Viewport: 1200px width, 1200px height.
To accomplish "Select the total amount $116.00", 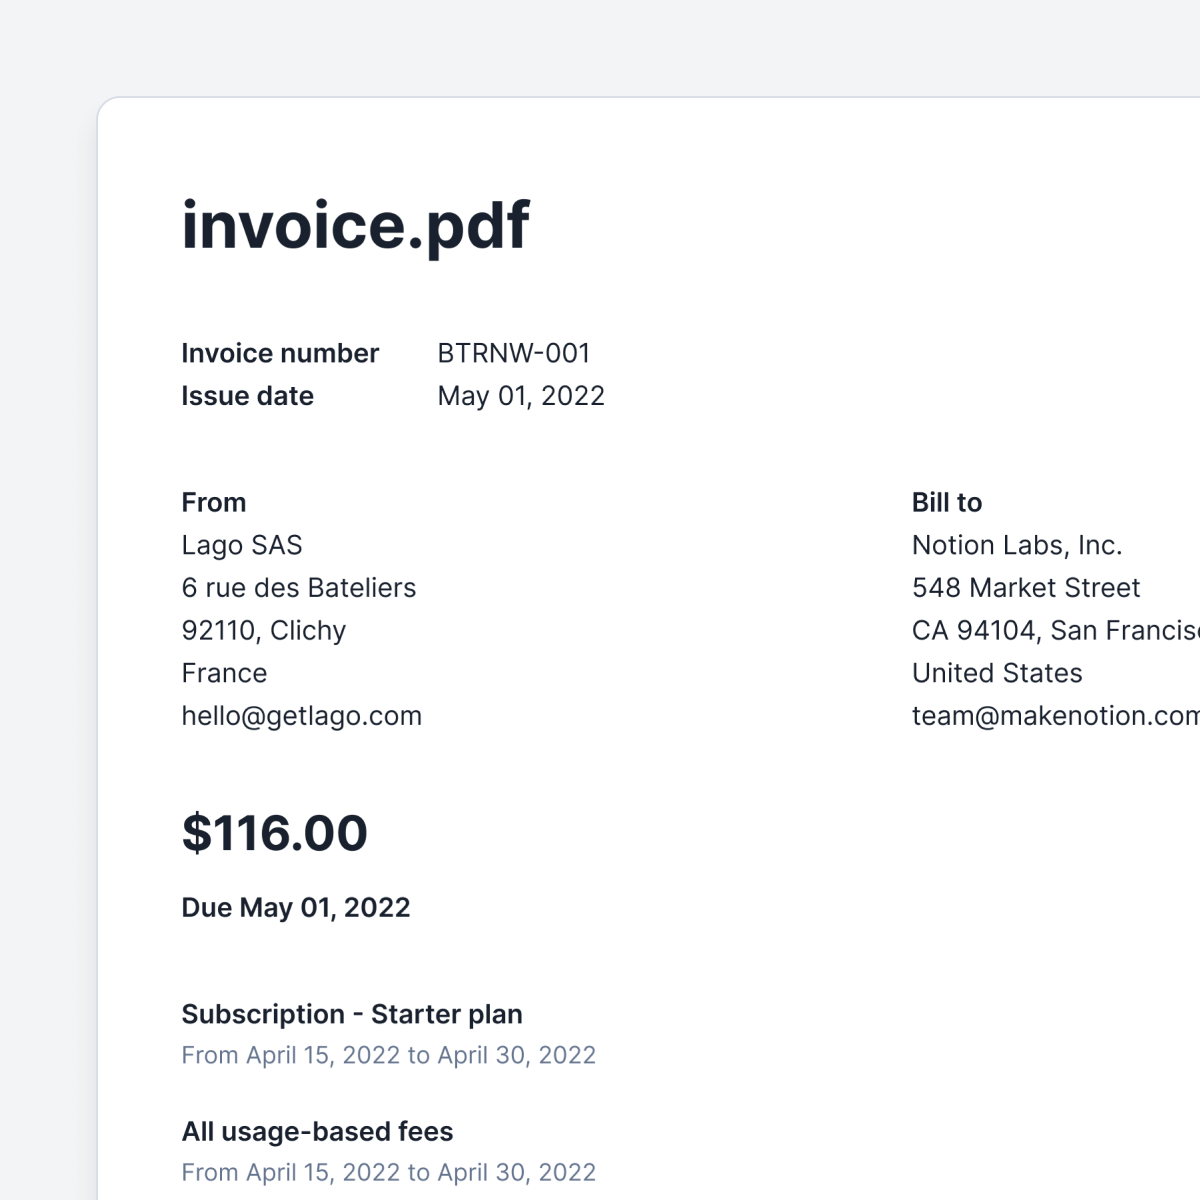I will pyautogui.click(x=275, y=833).
